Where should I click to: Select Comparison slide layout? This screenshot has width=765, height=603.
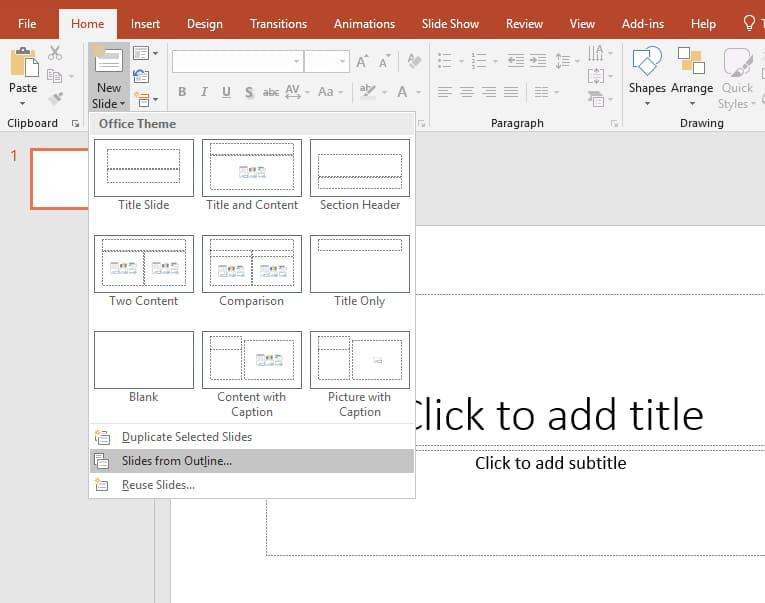pyautogui.click(x=252, y=271)
